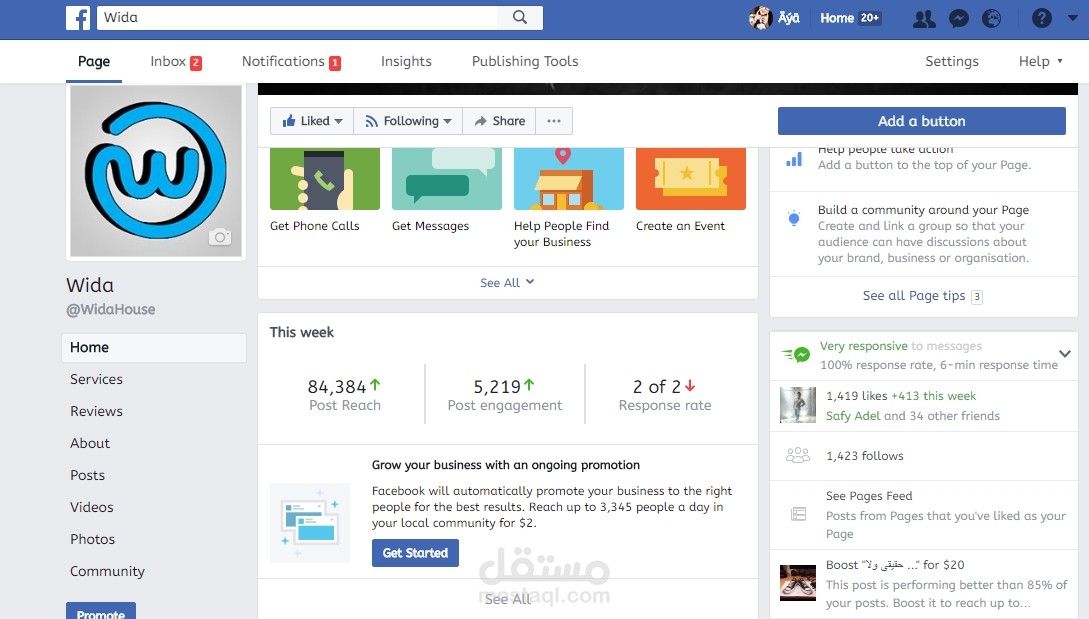Click the Create an Event ticket illustration
Viewport: 1089px width, 619px height.
690,179
